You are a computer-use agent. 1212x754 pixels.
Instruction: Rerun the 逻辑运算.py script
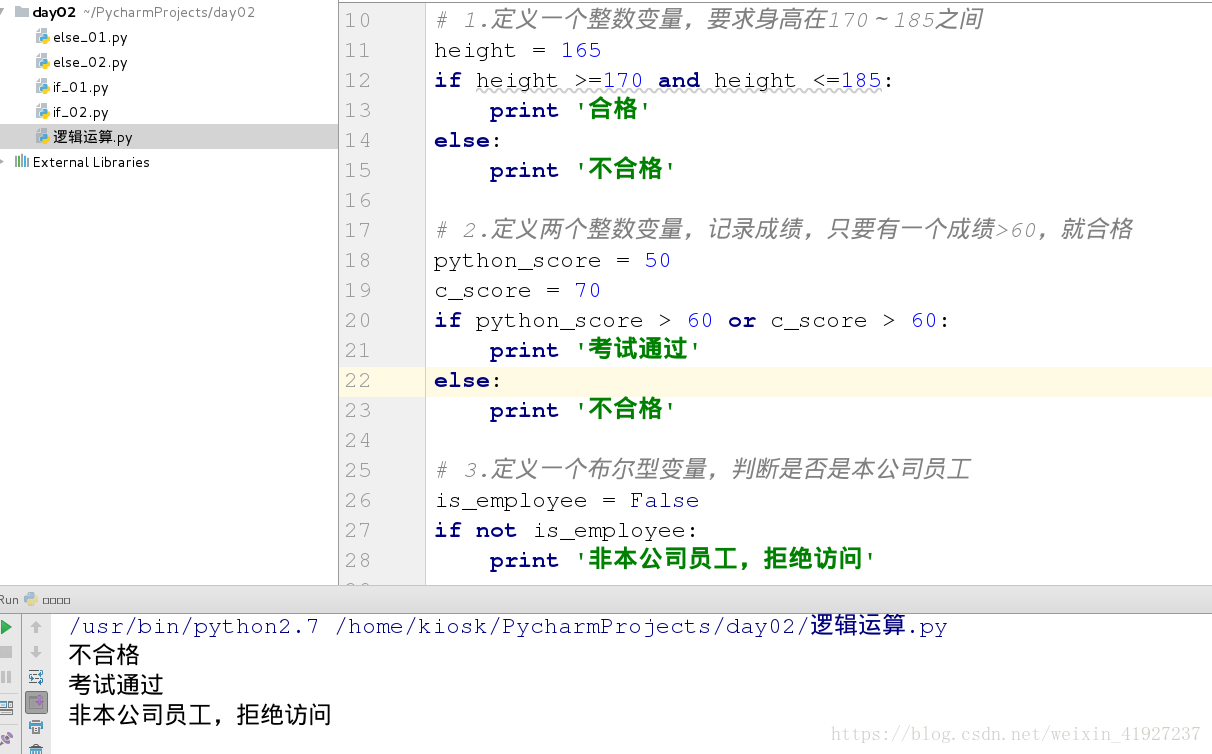pos(8,627)
